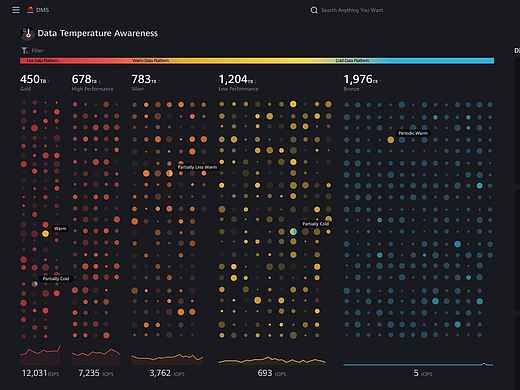
Task: Open the Filter funnel icon
Action: tap(24, 50)
